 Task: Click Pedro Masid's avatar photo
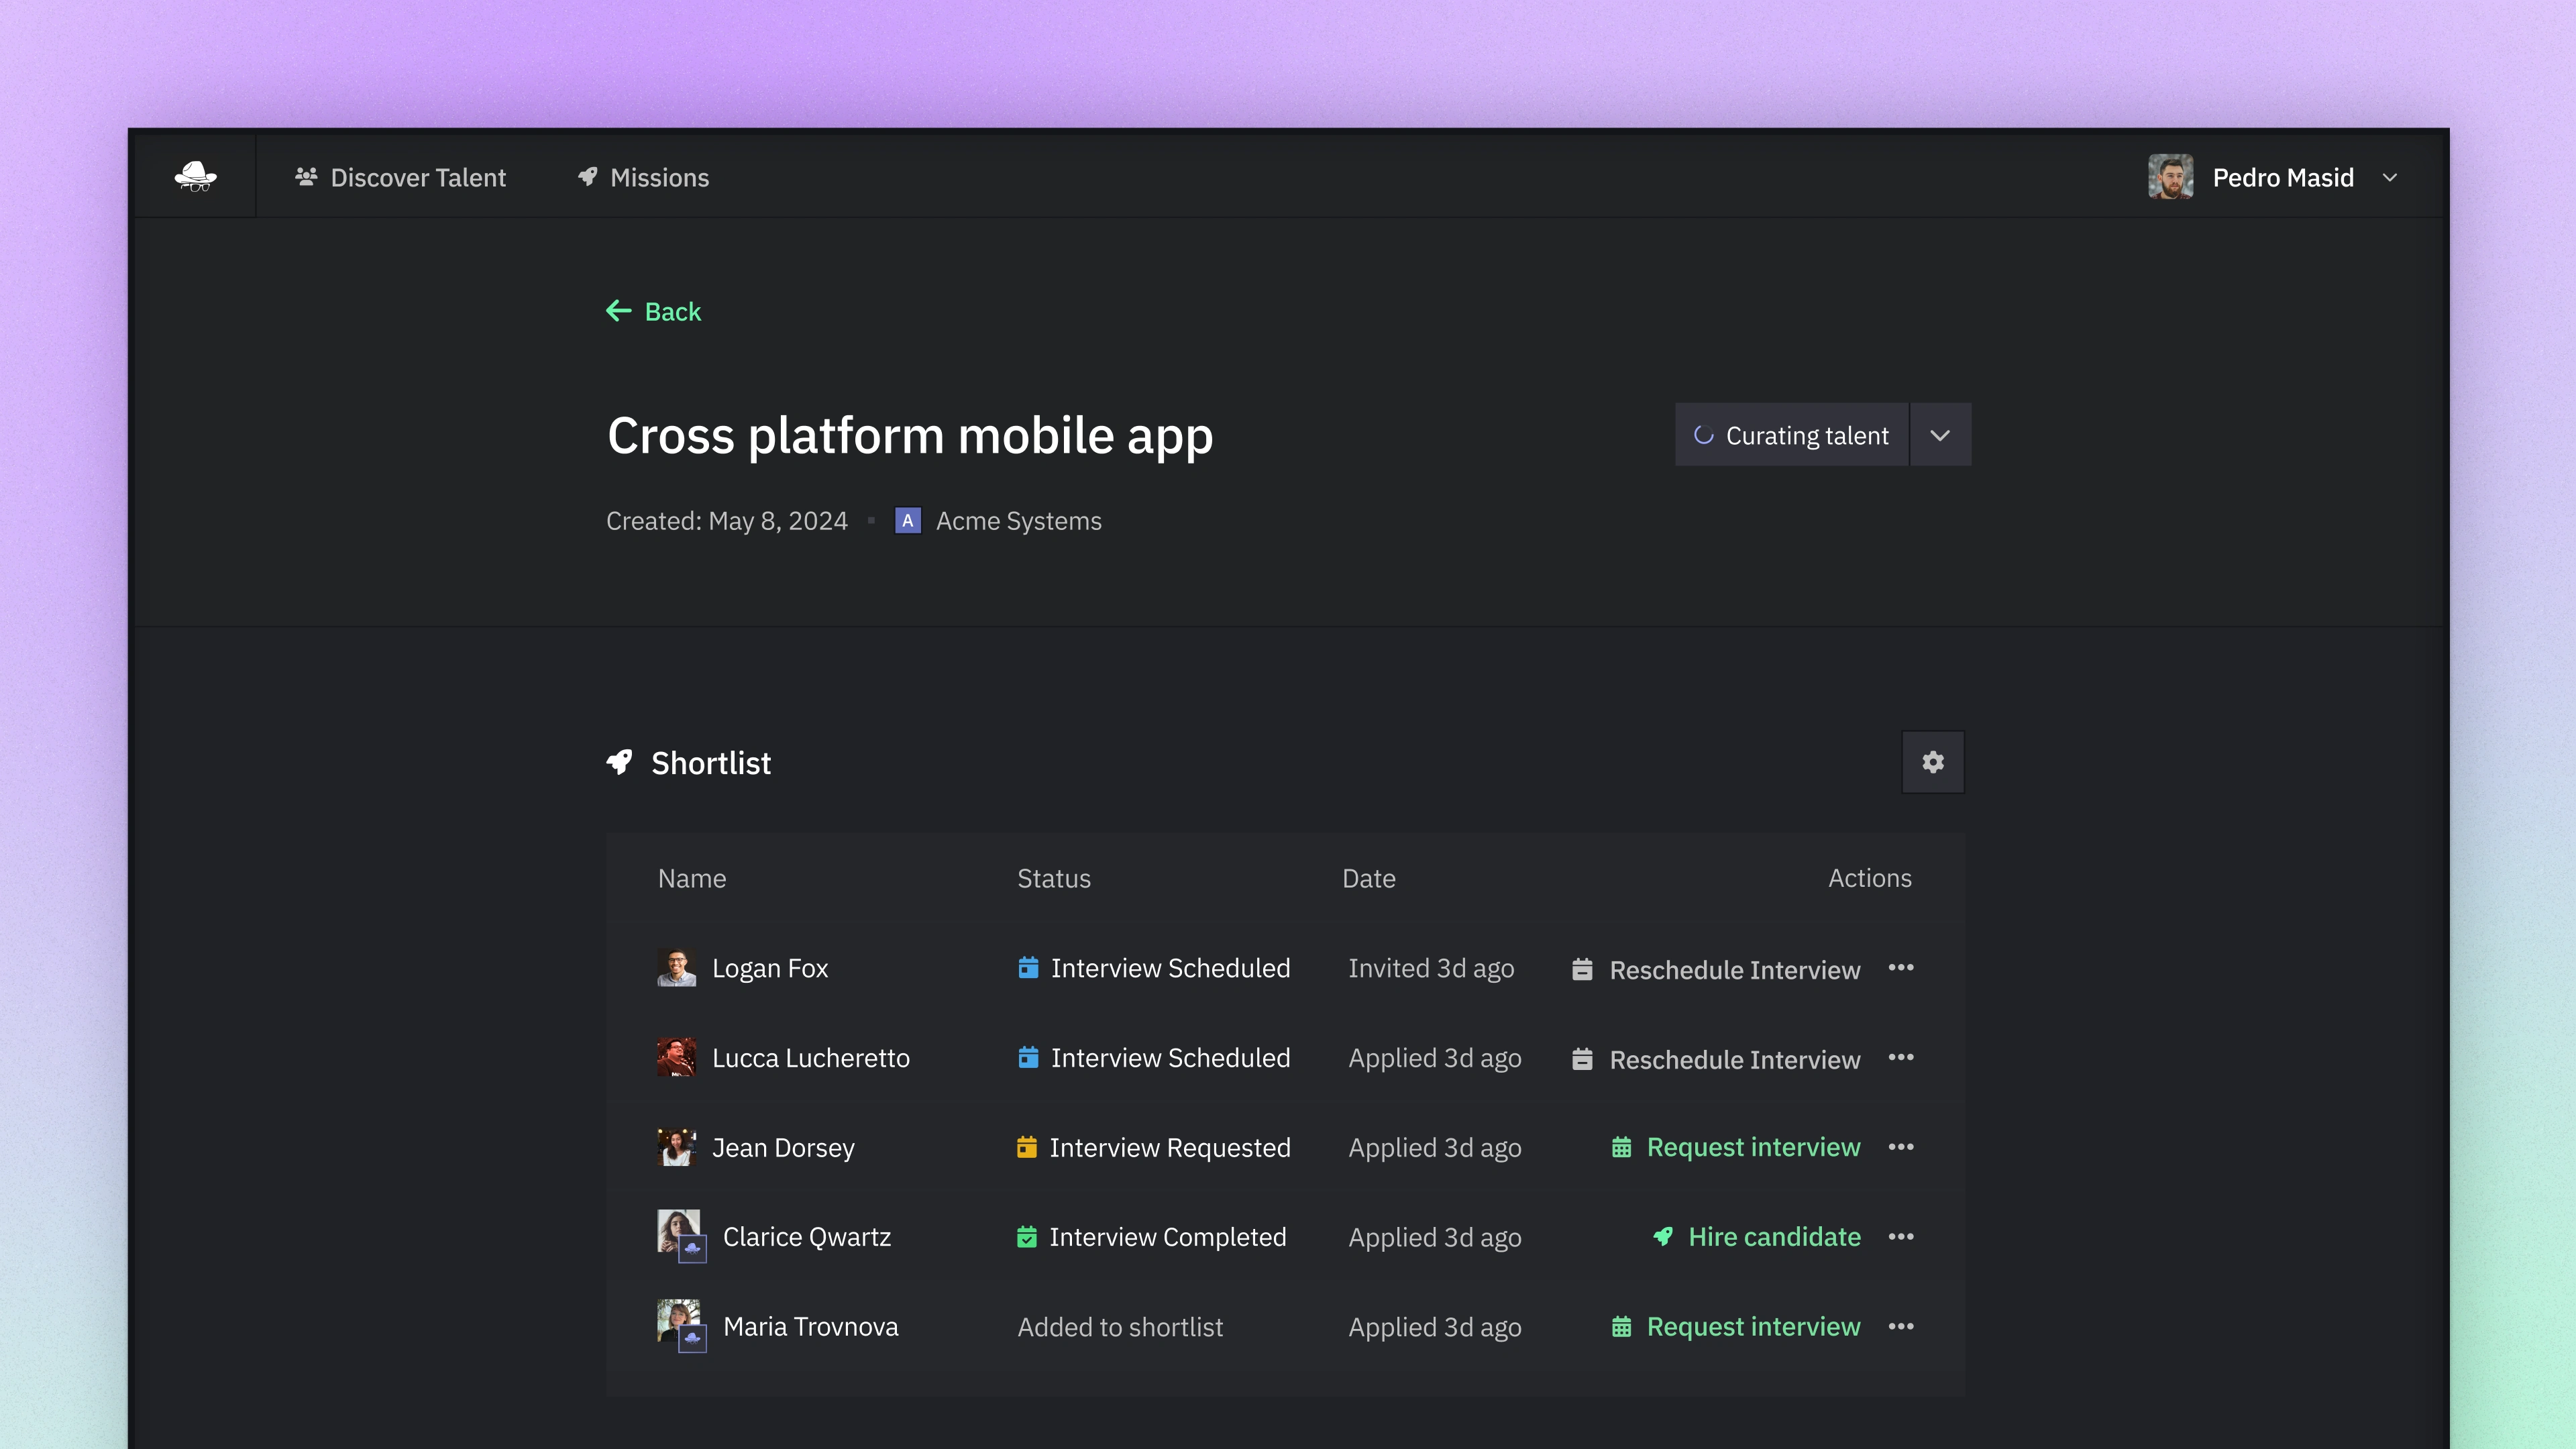pos(2170,177)
